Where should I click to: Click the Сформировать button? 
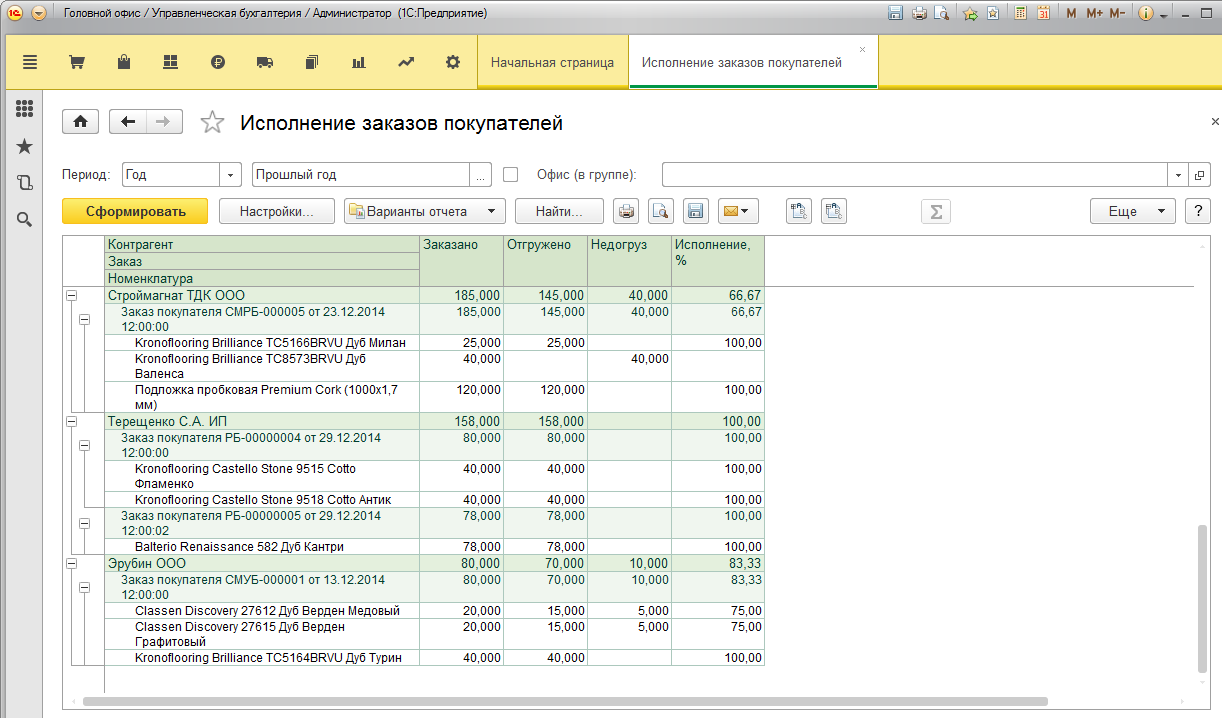135,211
